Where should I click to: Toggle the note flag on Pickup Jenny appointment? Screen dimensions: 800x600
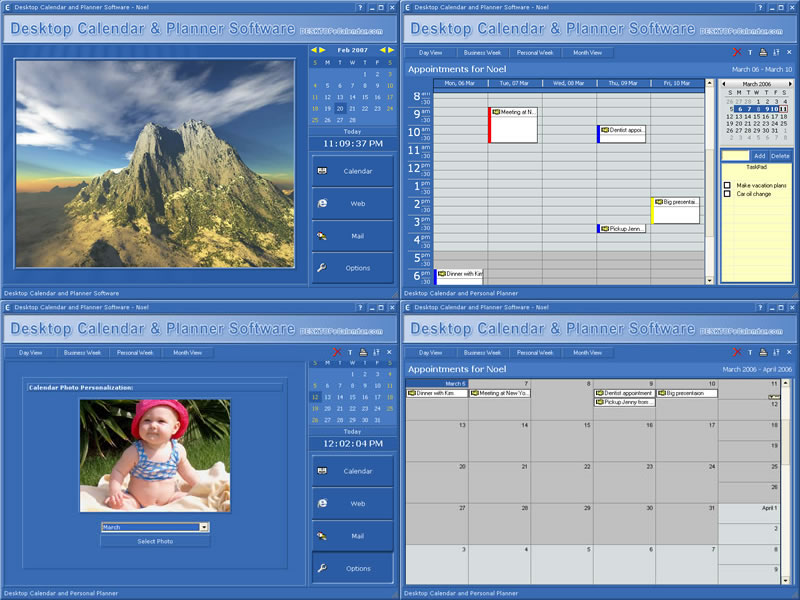pyautogui.click(x=604, y=228)
